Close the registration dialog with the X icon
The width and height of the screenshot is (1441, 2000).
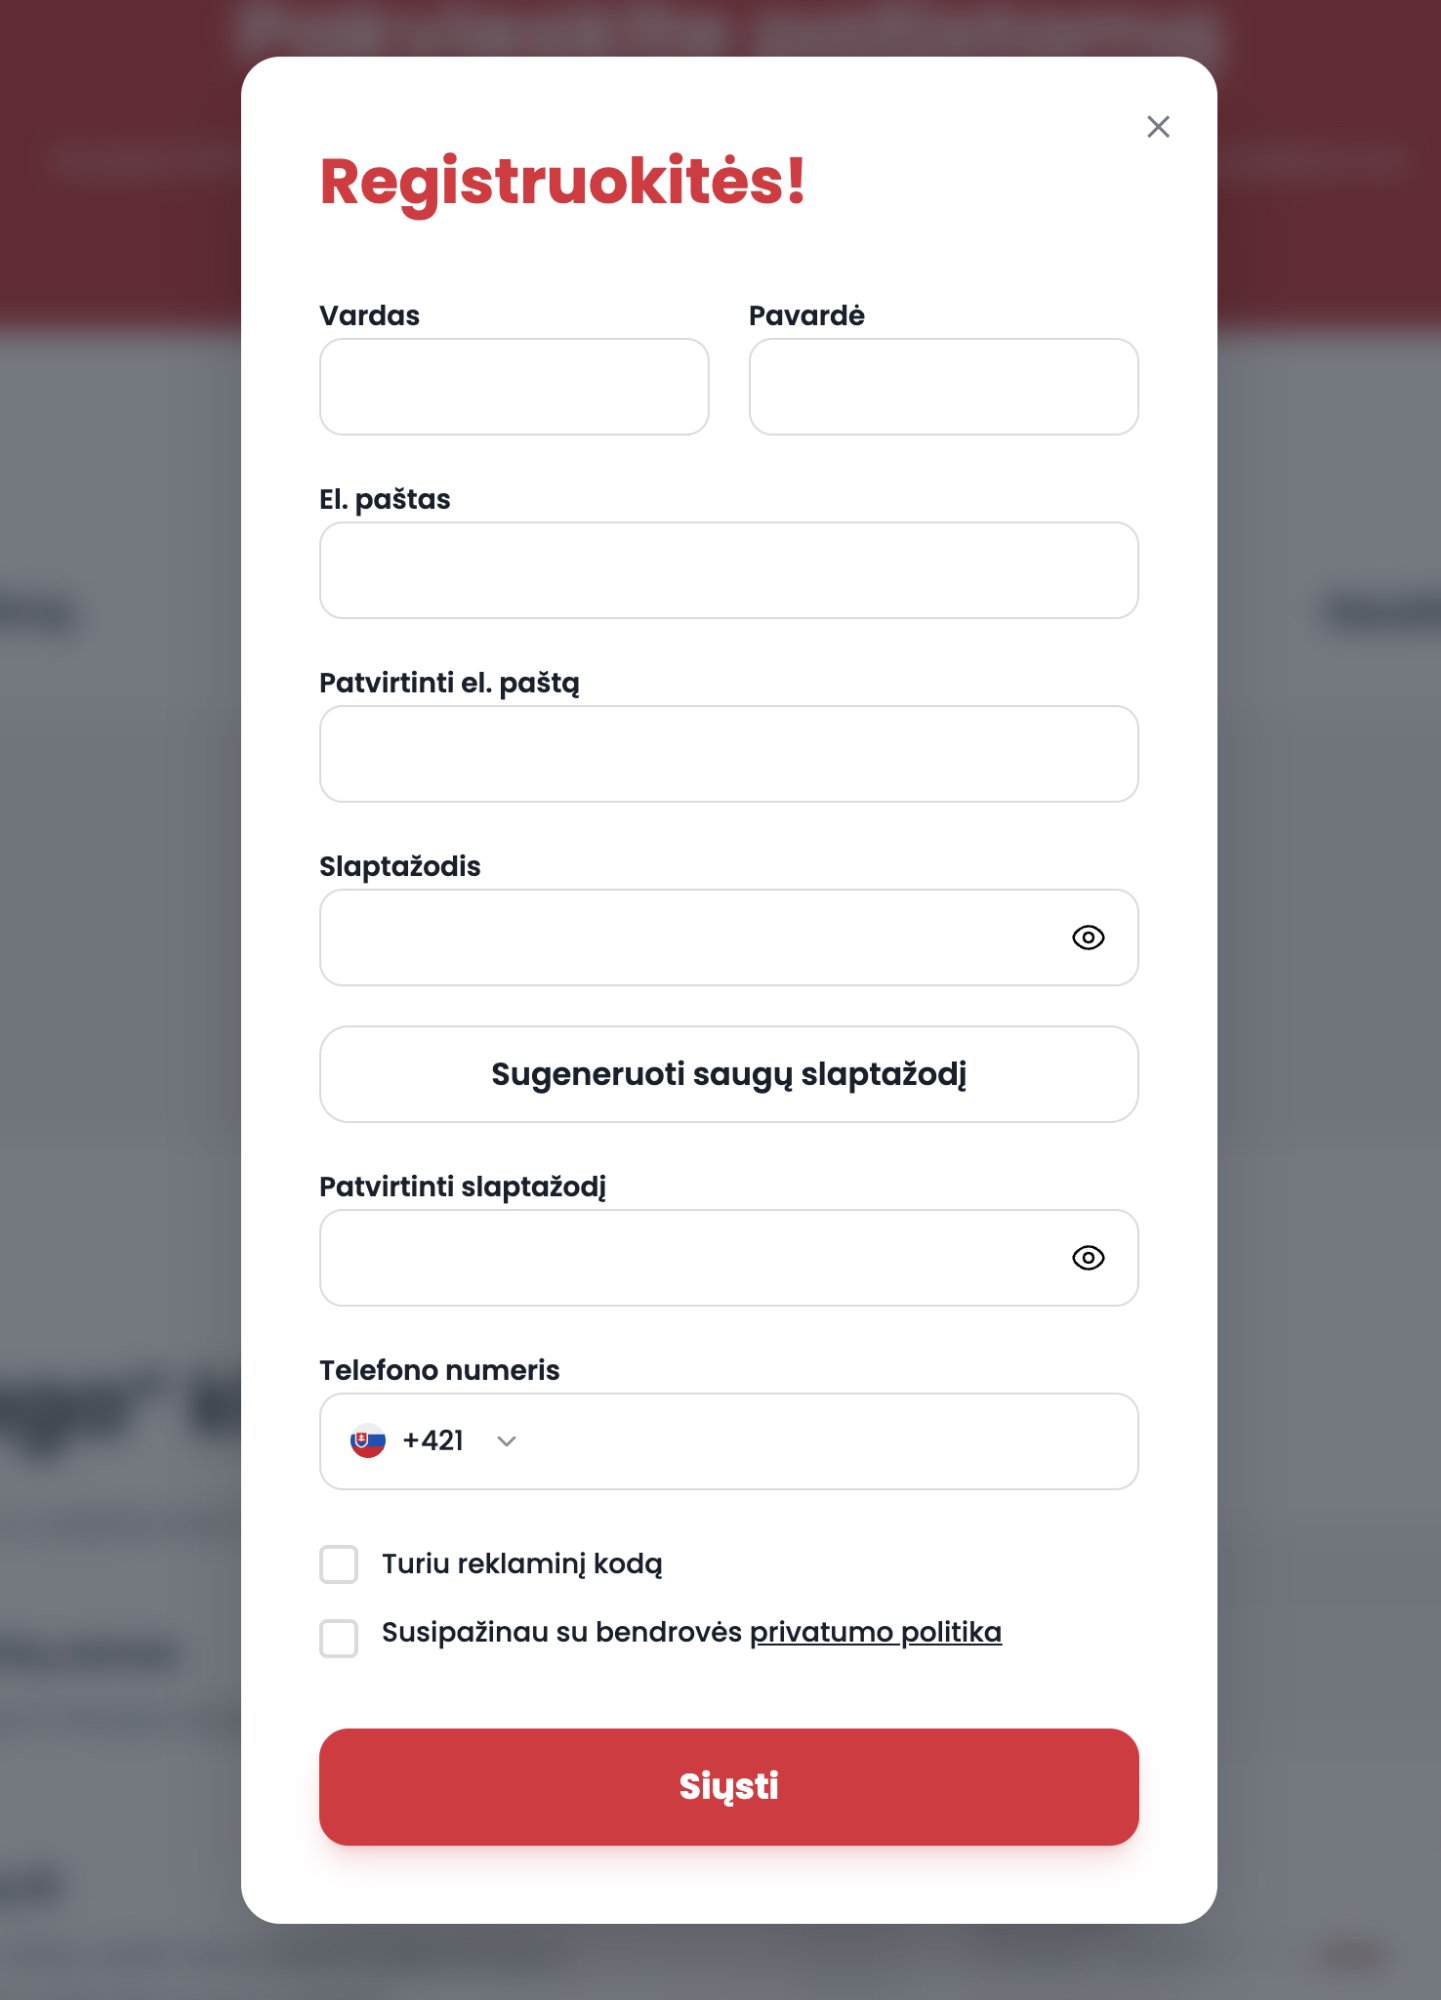(1158, 127)
